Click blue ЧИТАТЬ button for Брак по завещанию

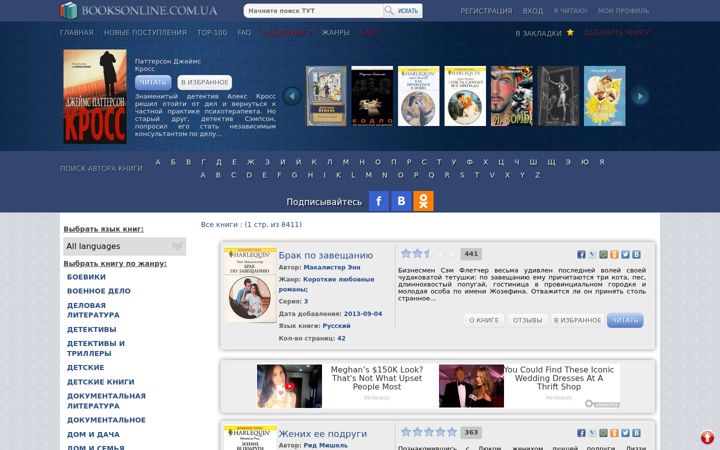(x=625, y=320)
